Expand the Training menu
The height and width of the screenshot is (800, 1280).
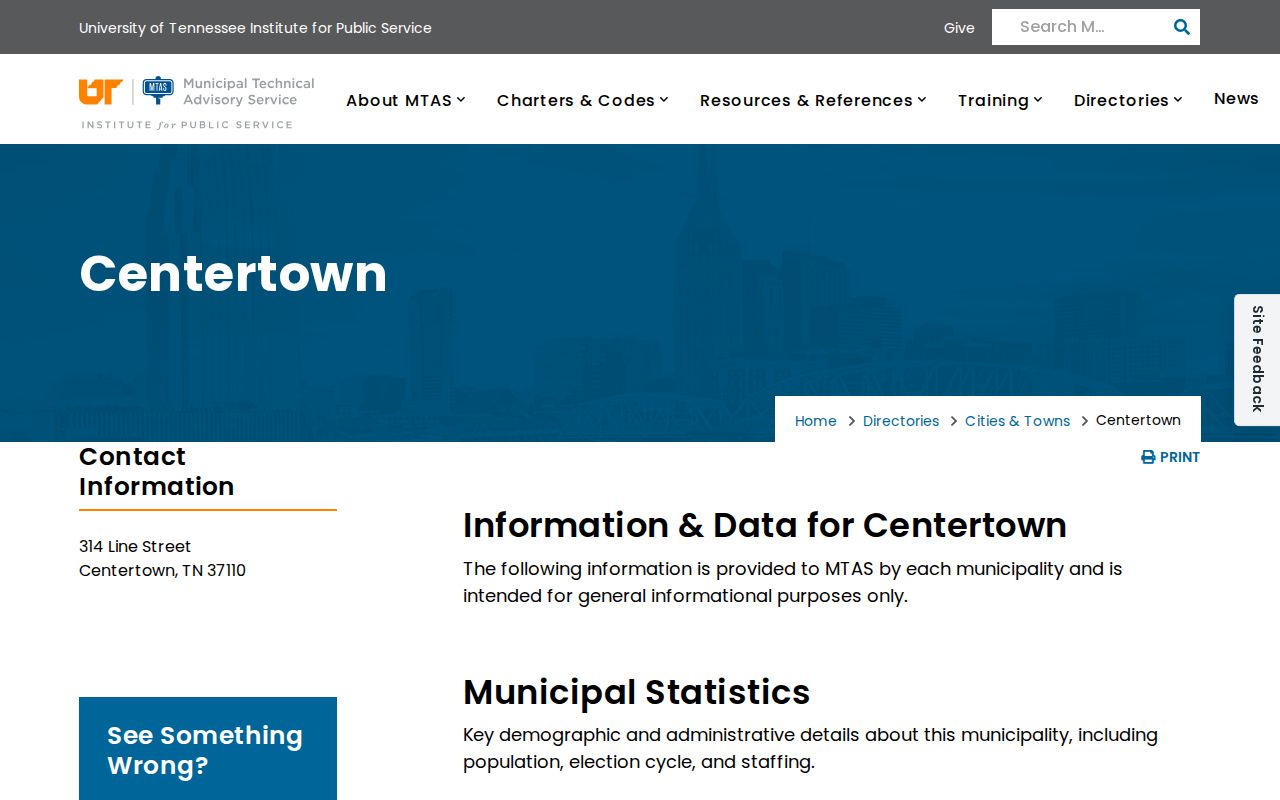click(1000, 100)
